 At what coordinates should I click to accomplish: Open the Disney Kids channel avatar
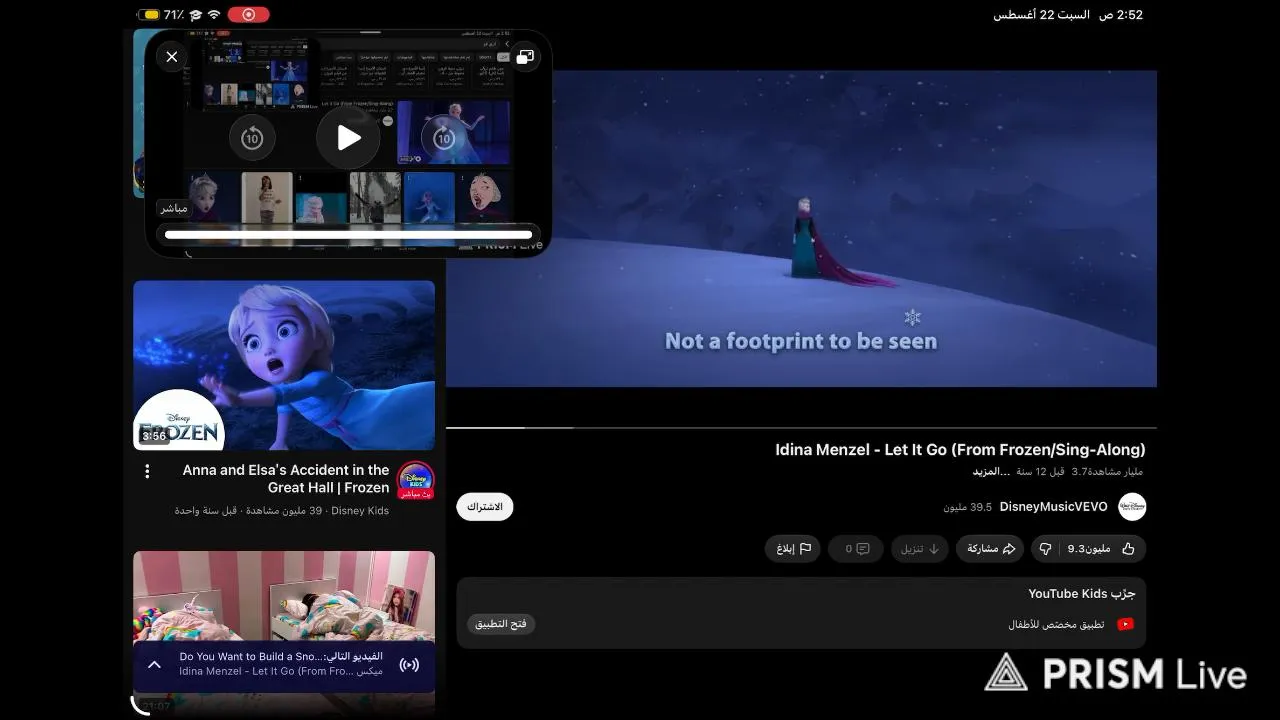click(x=415, y=480)
